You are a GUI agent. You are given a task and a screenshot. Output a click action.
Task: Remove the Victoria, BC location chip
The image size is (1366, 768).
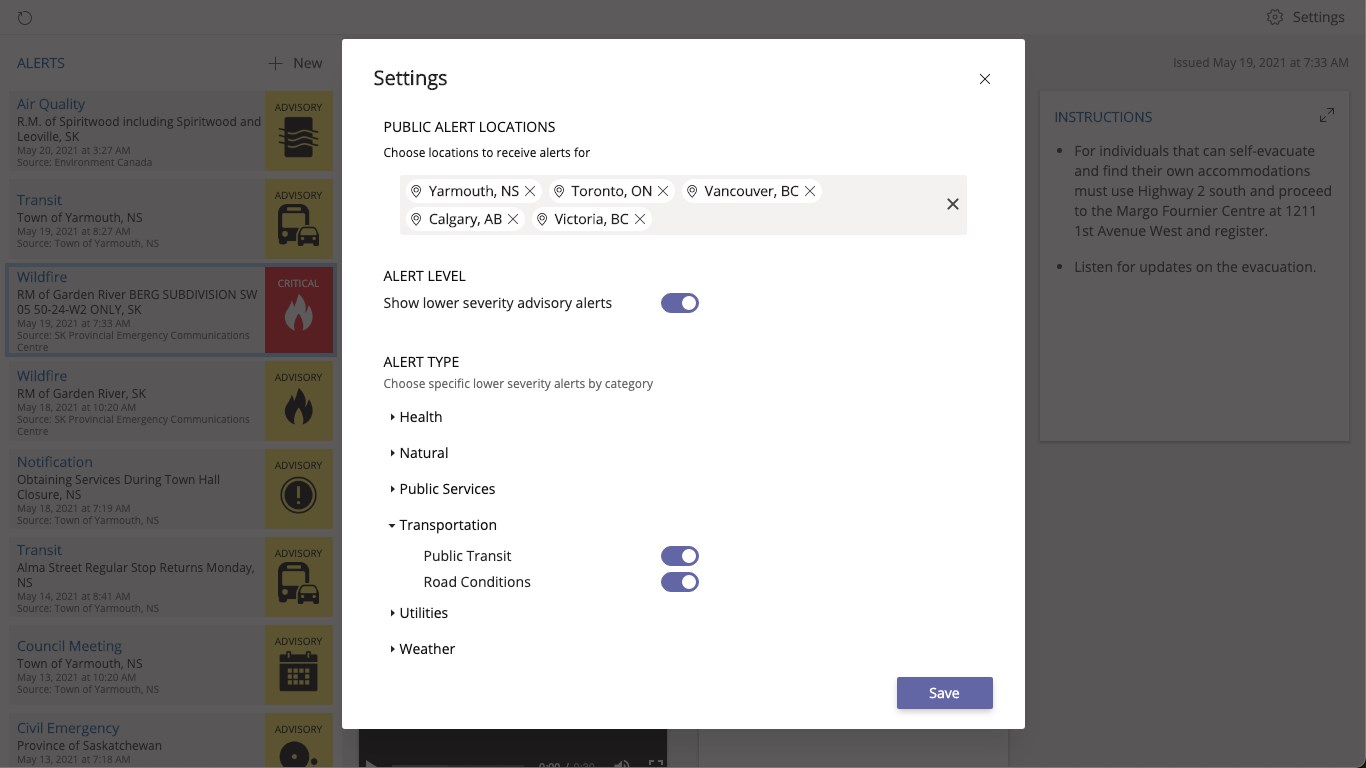640,219
